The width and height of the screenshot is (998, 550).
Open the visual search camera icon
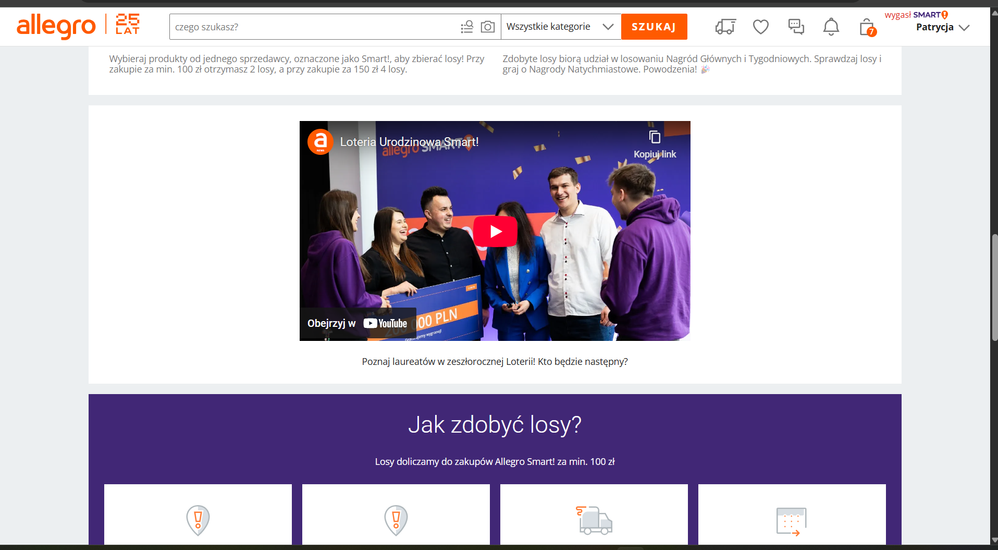(x=488, y=27)
